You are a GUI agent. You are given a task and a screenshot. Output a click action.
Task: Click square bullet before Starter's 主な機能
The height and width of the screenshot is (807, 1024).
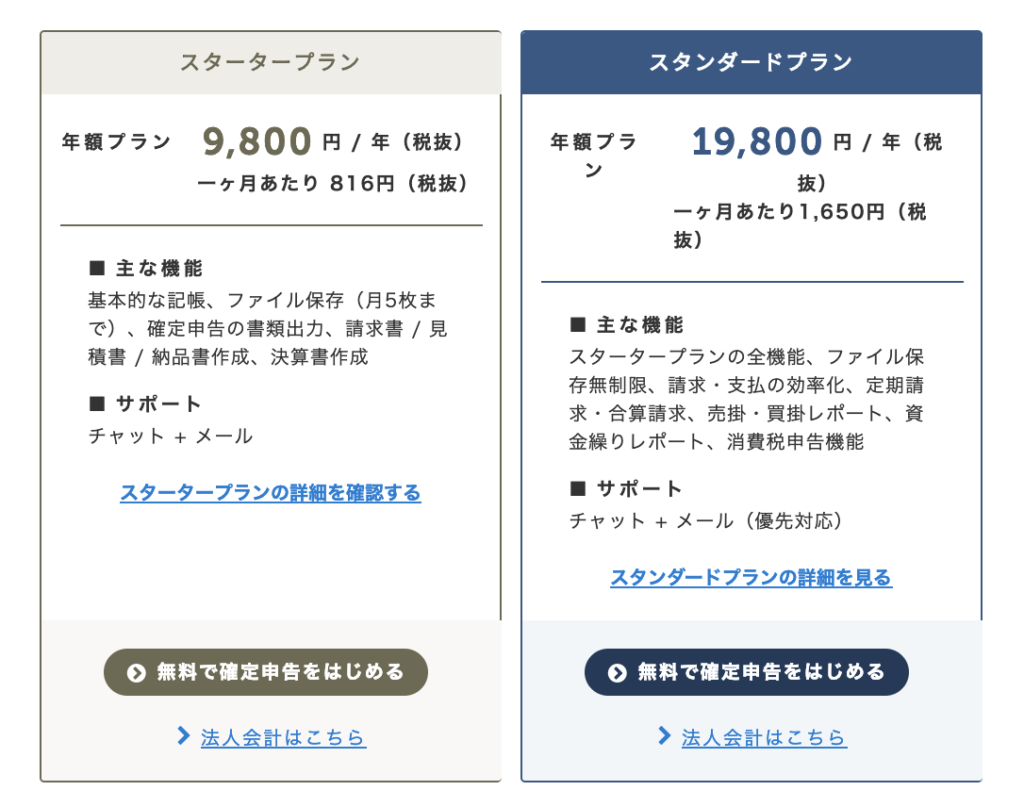[x=97, y=268]
